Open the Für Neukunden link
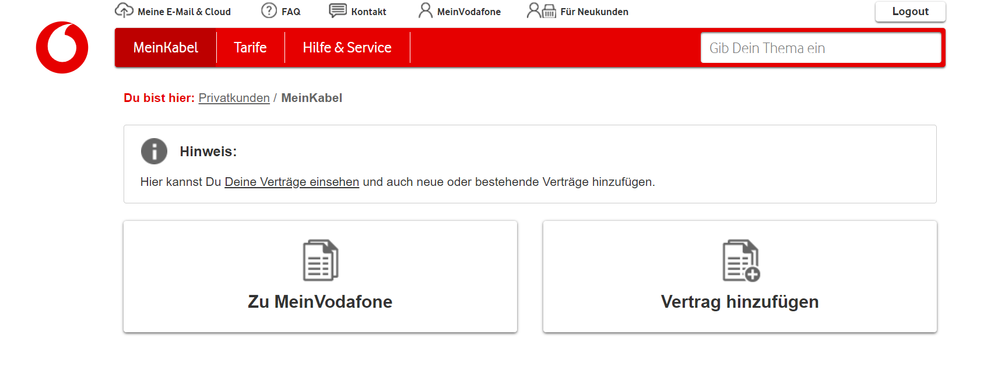 point(594,11)
